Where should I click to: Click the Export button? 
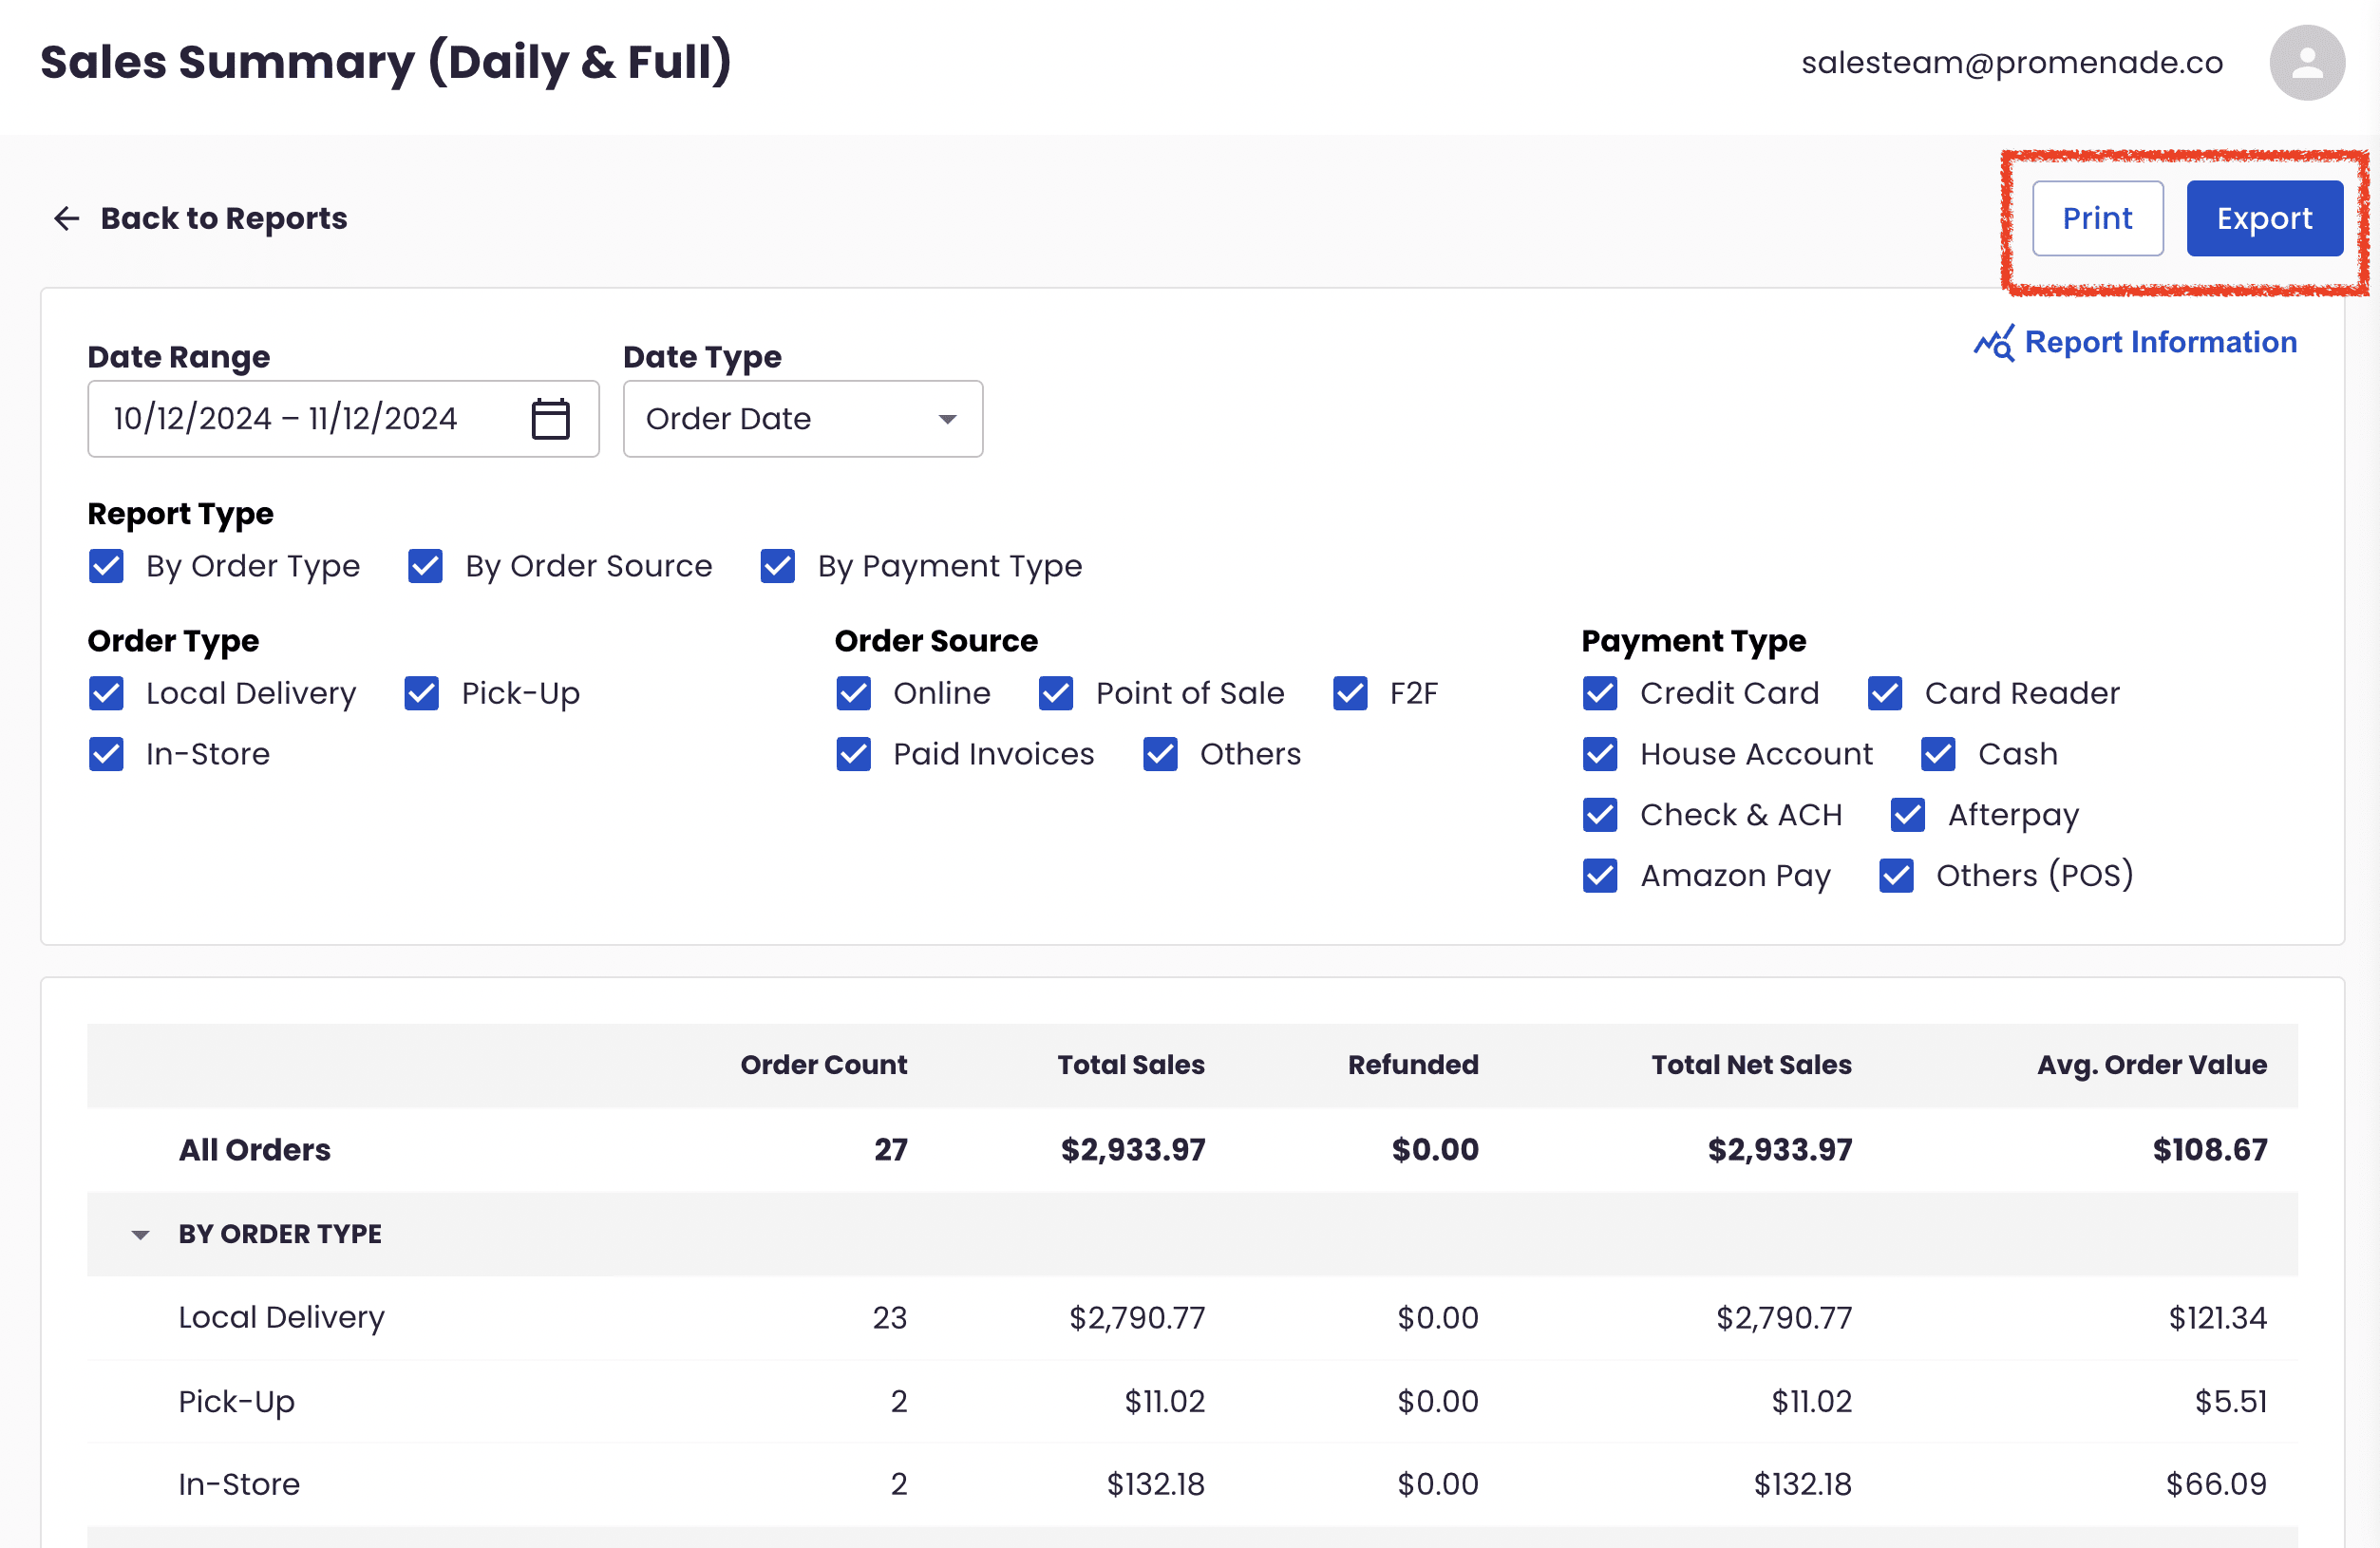pos(2265,218)
